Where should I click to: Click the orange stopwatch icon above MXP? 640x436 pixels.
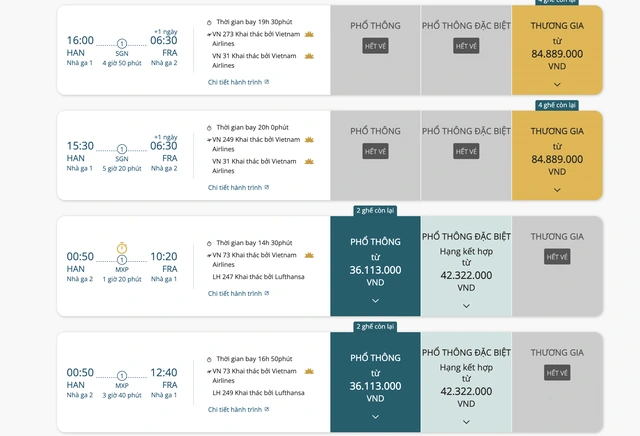pyautogui.click(x=122, y=248)
